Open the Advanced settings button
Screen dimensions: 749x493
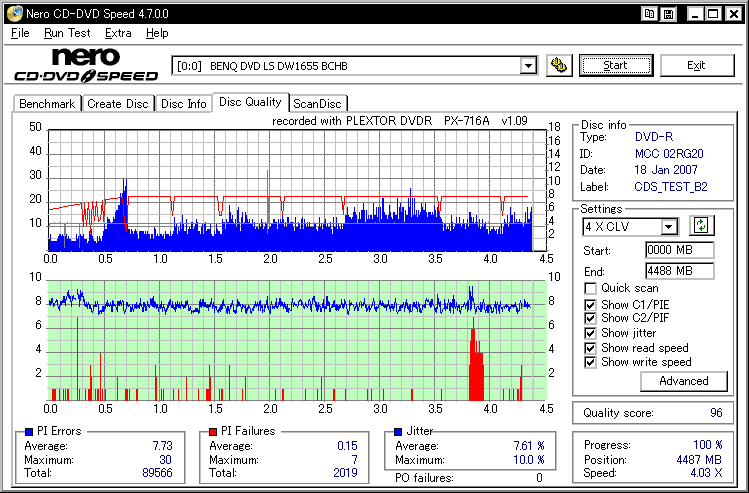[683, 381]
